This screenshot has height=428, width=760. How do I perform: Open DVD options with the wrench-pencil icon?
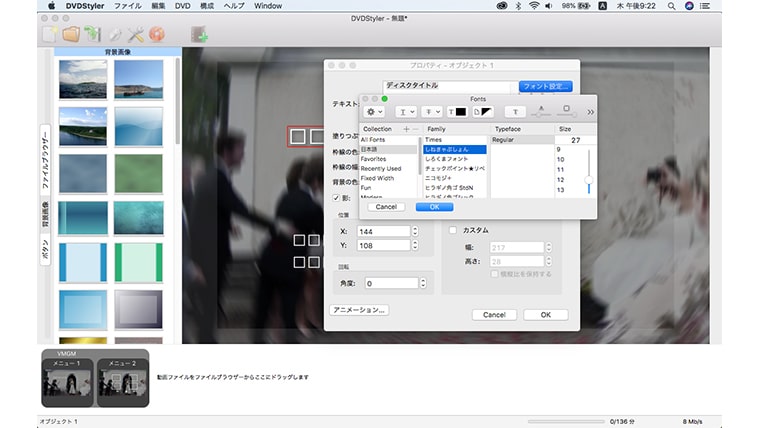(x=115, y=34)
